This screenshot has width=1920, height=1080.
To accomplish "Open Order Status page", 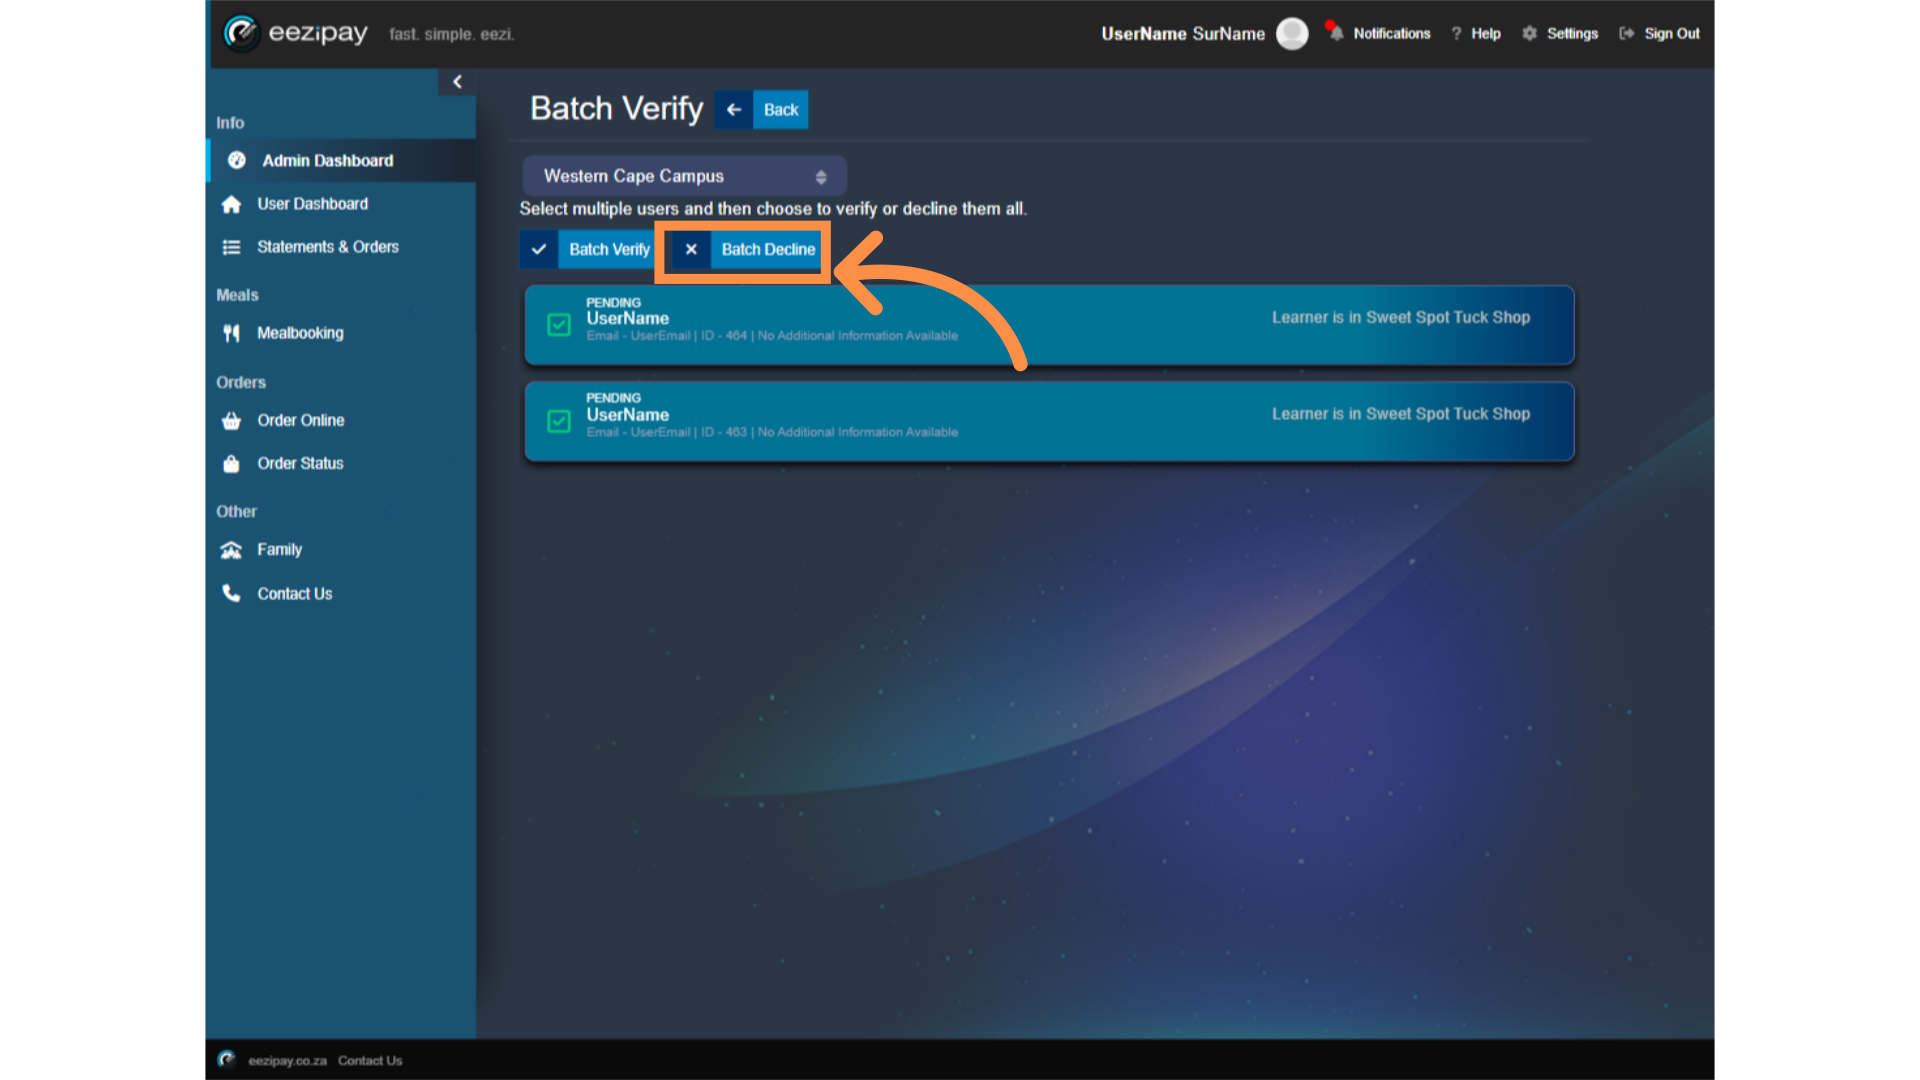I will coord(300,464).
